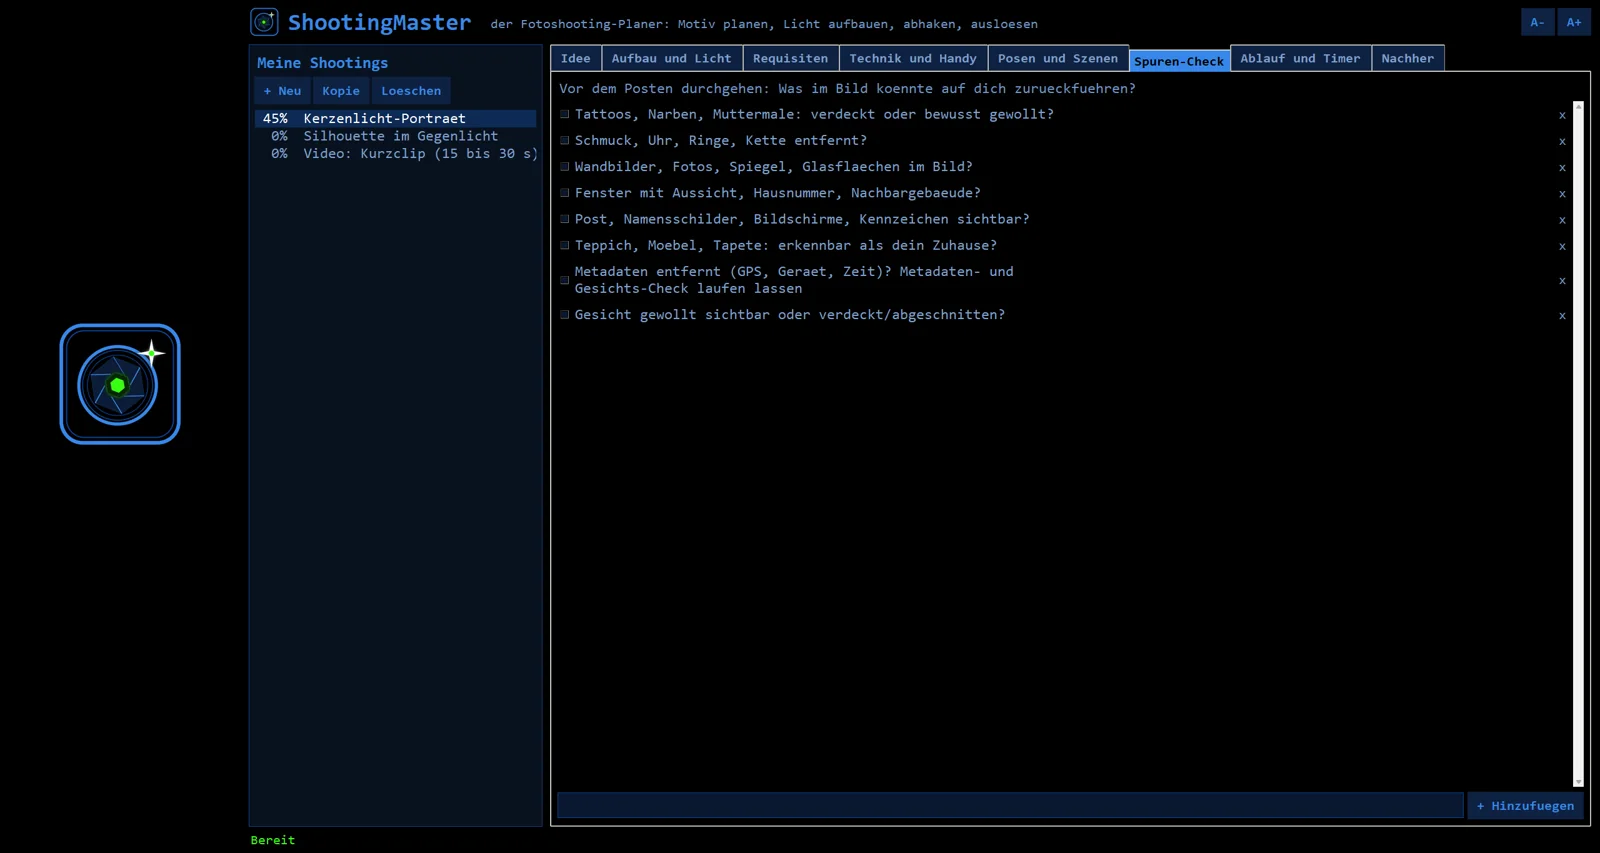Remove the Tattoos, Narben item with x
This screenshot has width=1600, height=853.
tap(1562, 115)
